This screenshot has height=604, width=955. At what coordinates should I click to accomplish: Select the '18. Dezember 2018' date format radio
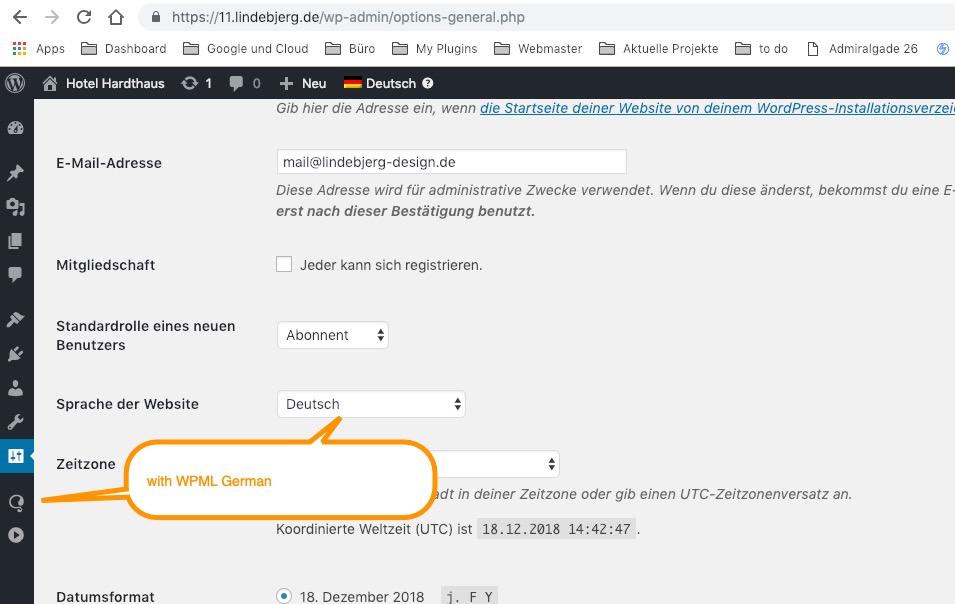[x=284, y=596]
